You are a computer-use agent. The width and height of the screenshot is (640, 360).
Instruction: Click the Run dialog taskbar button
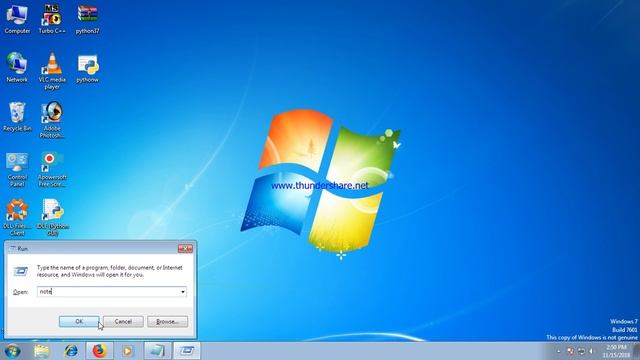(x=187, y=351)
